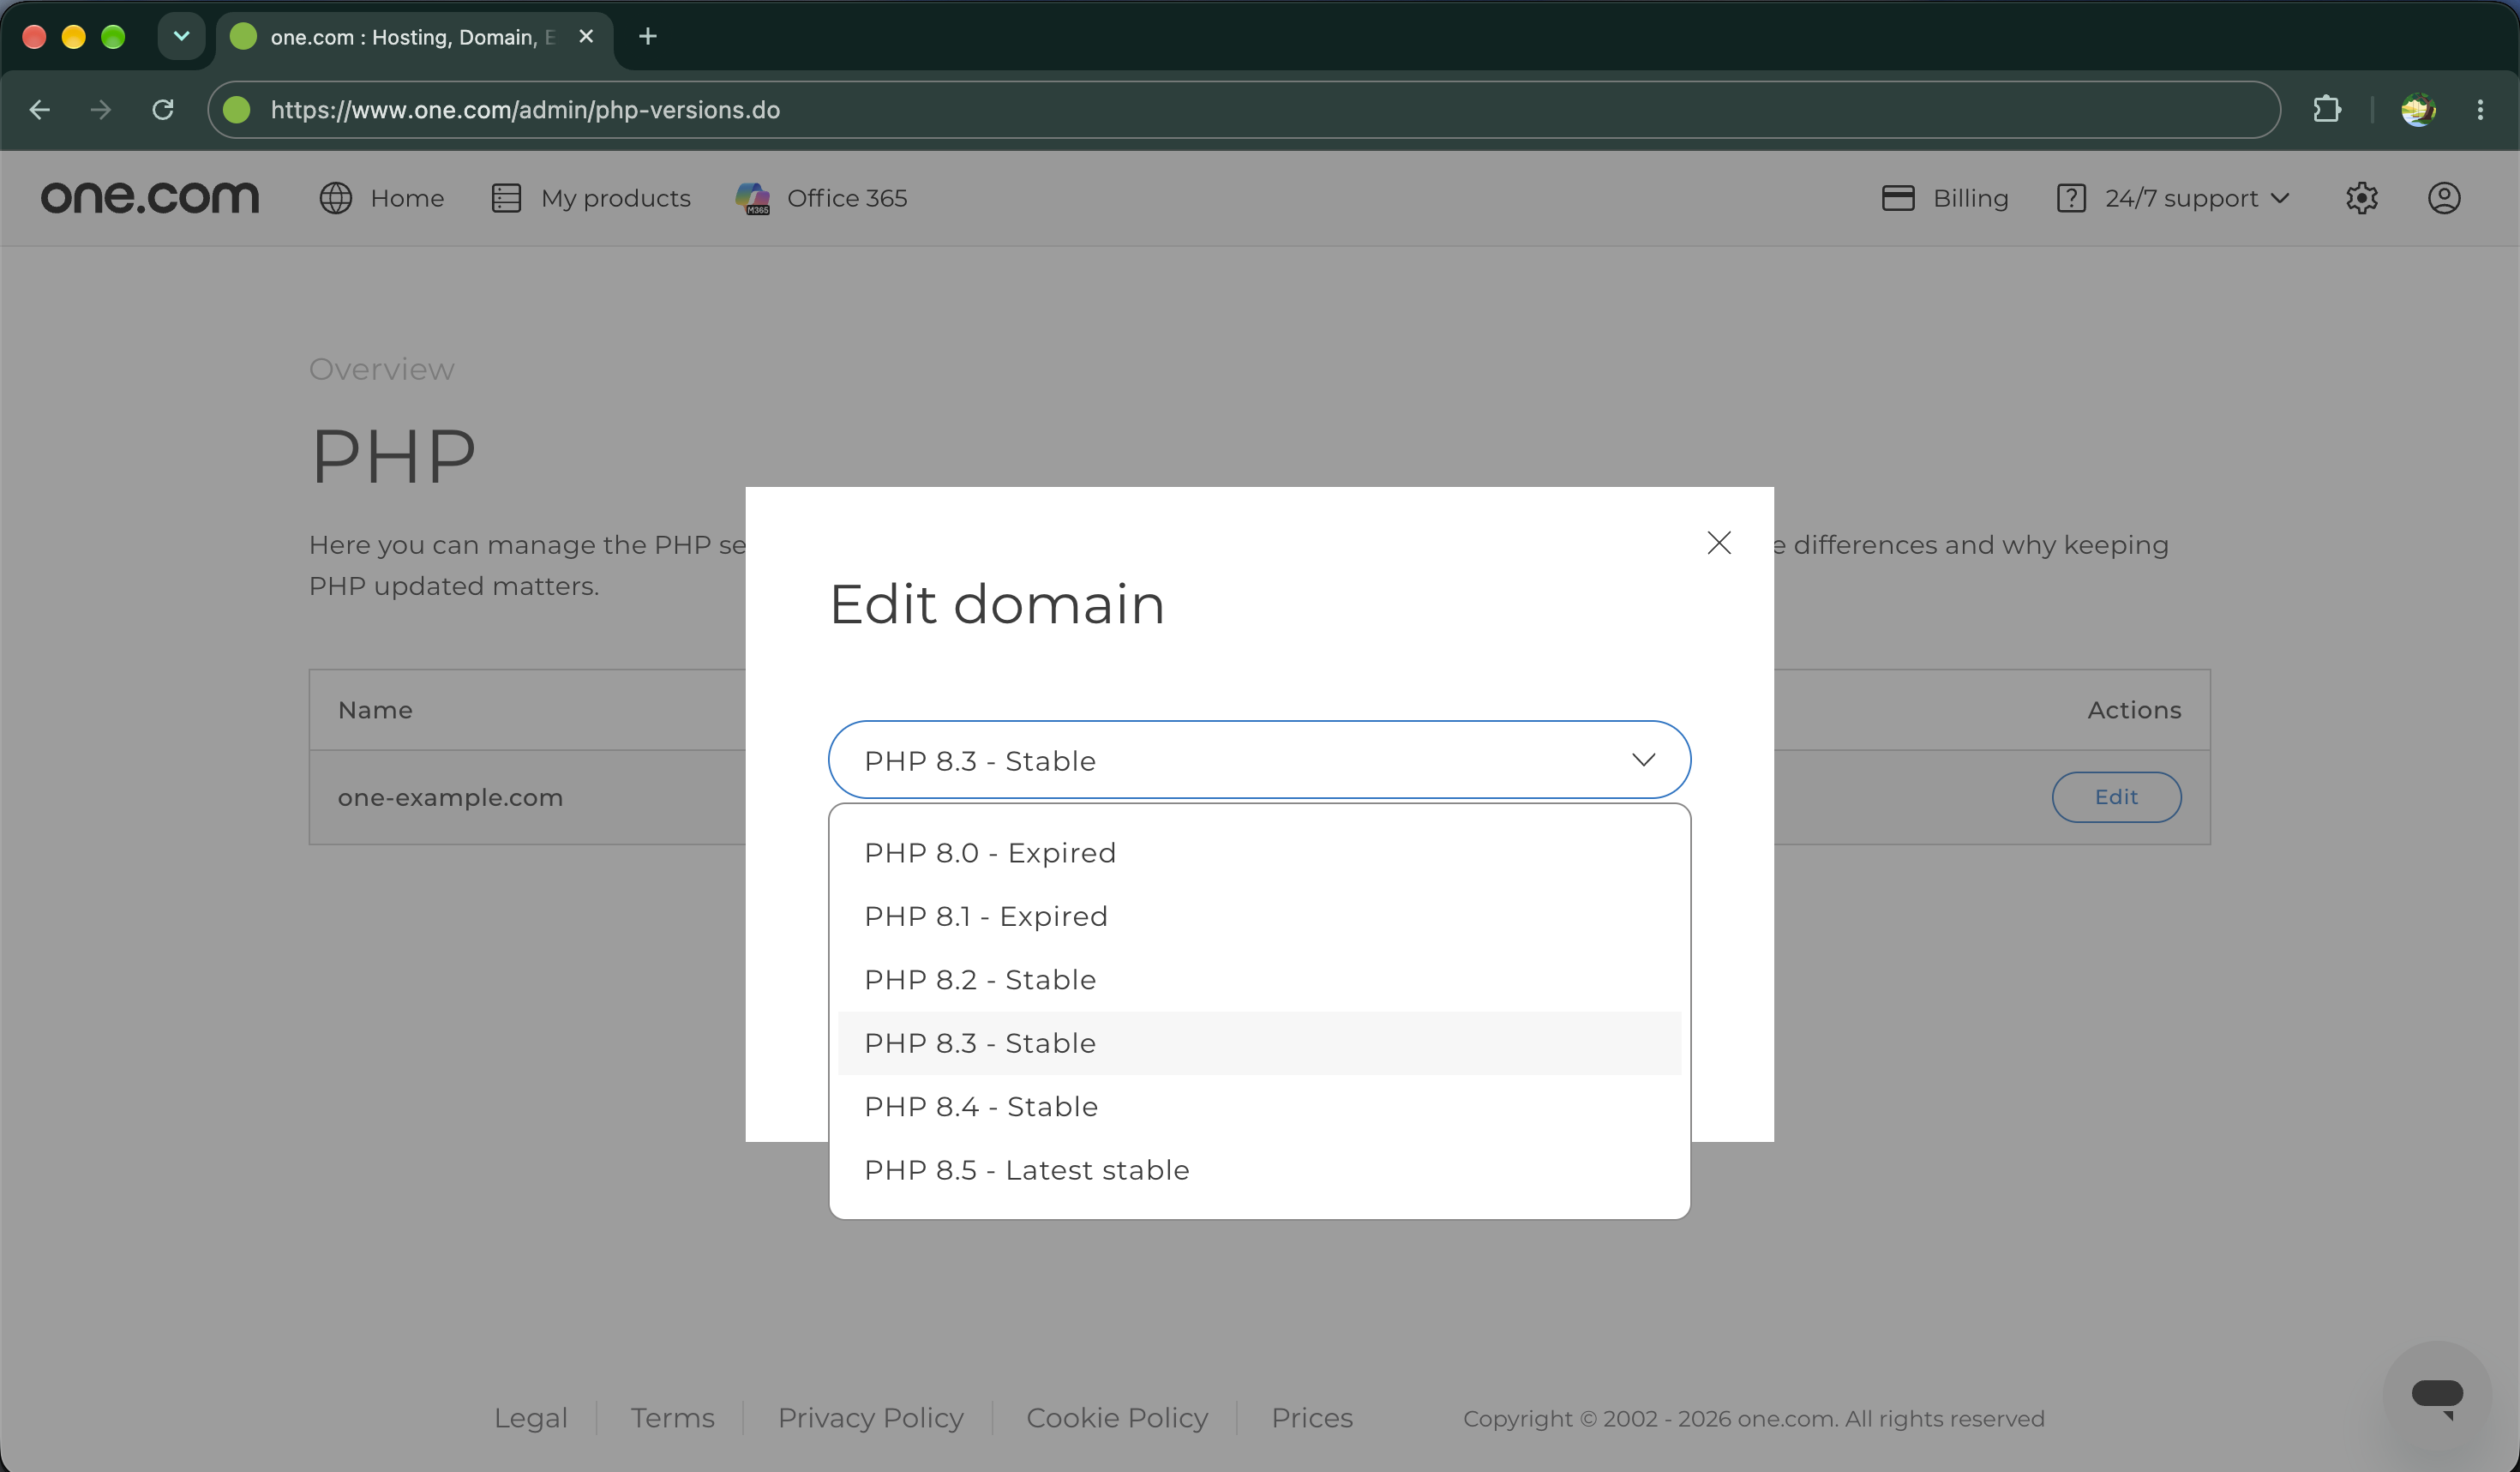Open the Cookie Policy footer link
The image size is (2520, 1472).
1117,1418
